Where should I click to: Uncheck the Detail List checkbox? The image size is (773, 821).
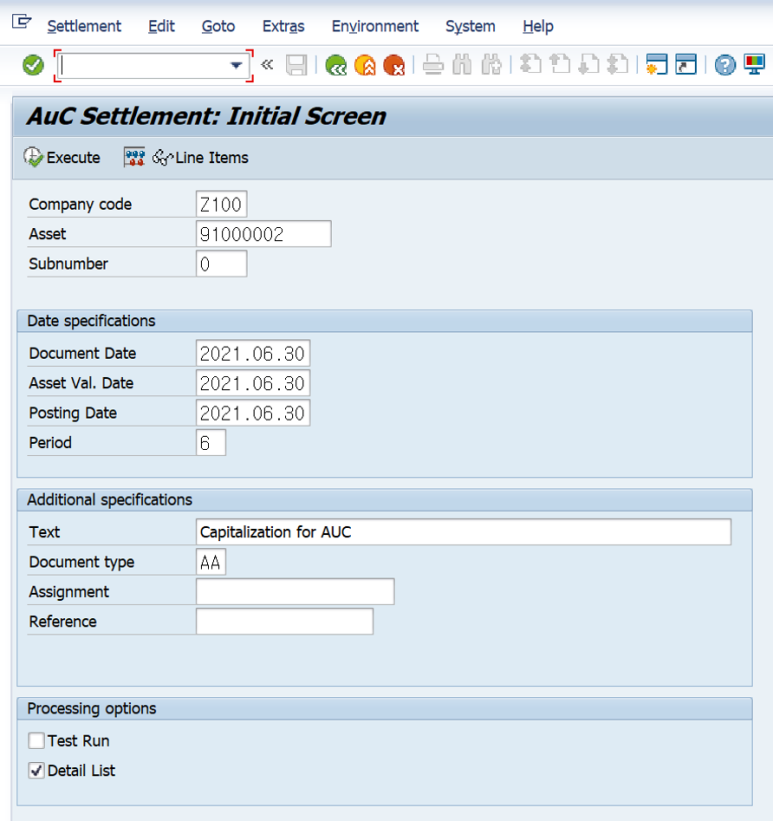click(36, 771)
